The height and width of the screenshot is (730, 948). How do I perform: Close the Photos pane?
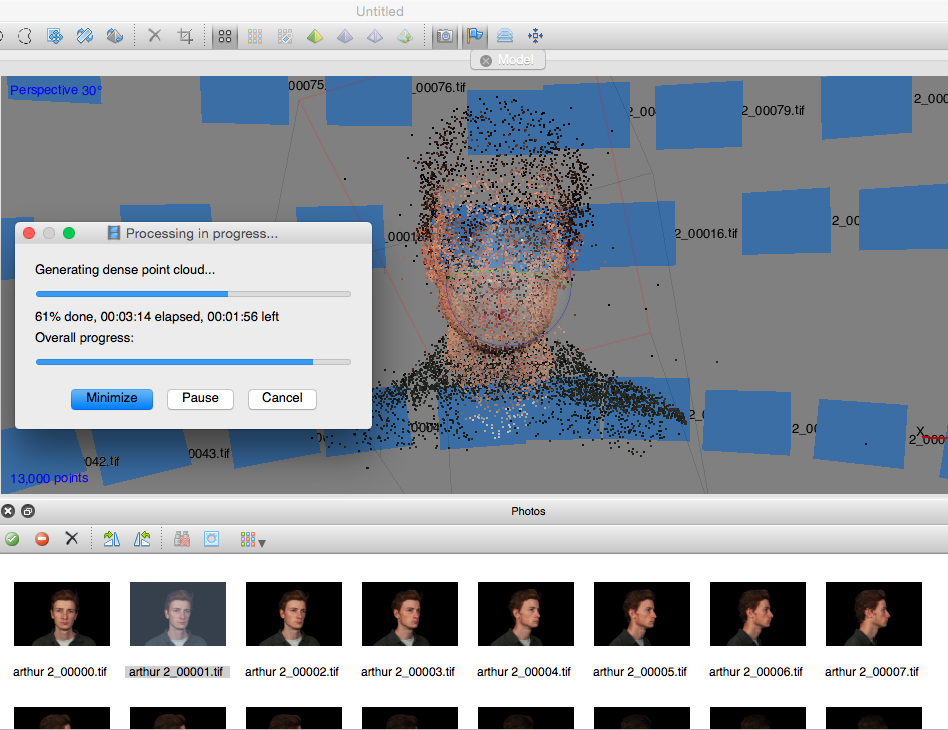coord(8,511)
